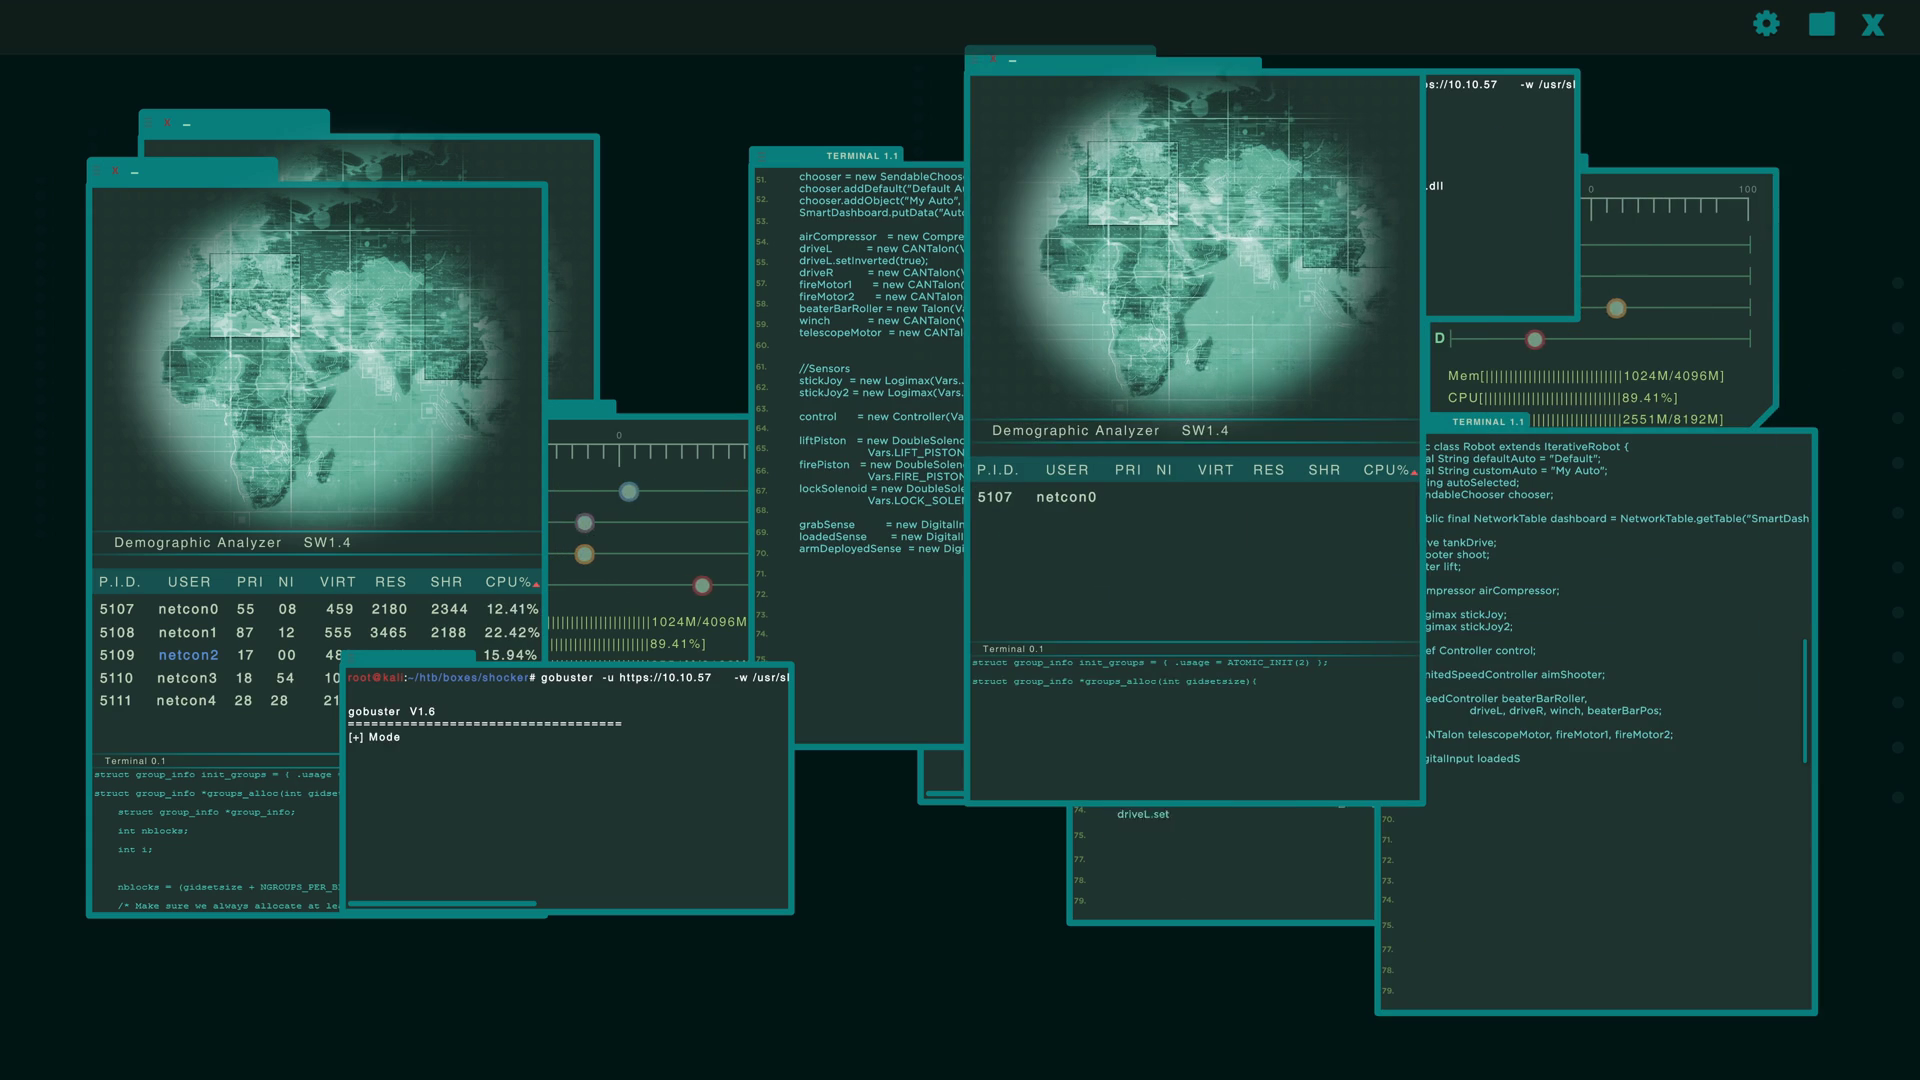
Task: Click red X on right analyzer window
Action: (x=993, y=60)
